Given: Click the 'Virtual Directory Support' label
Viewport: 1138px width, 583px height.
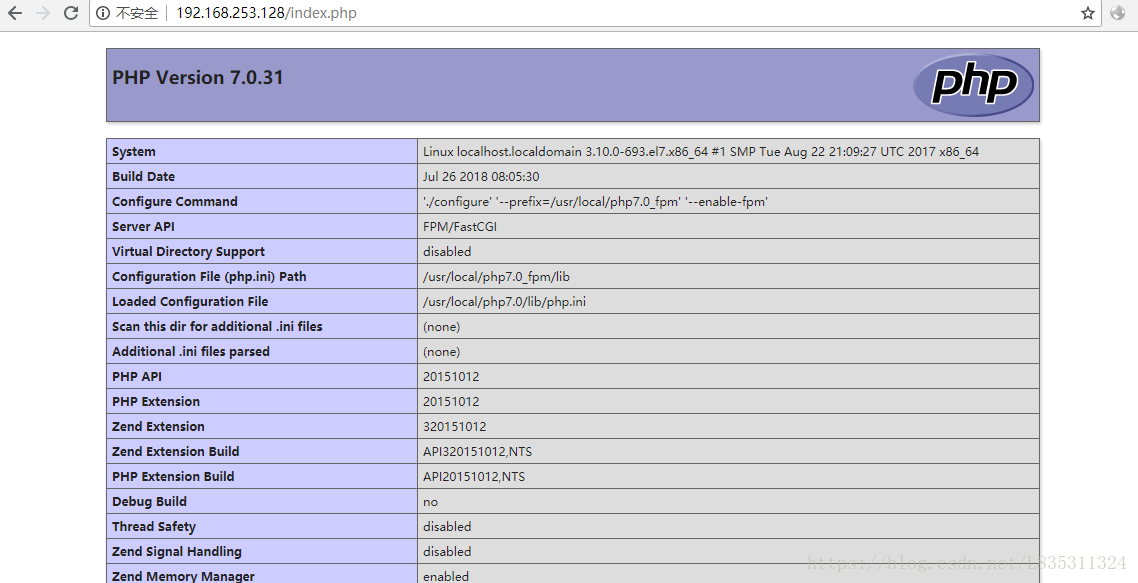Looking at the screenshot, I should tap(188, 252).
